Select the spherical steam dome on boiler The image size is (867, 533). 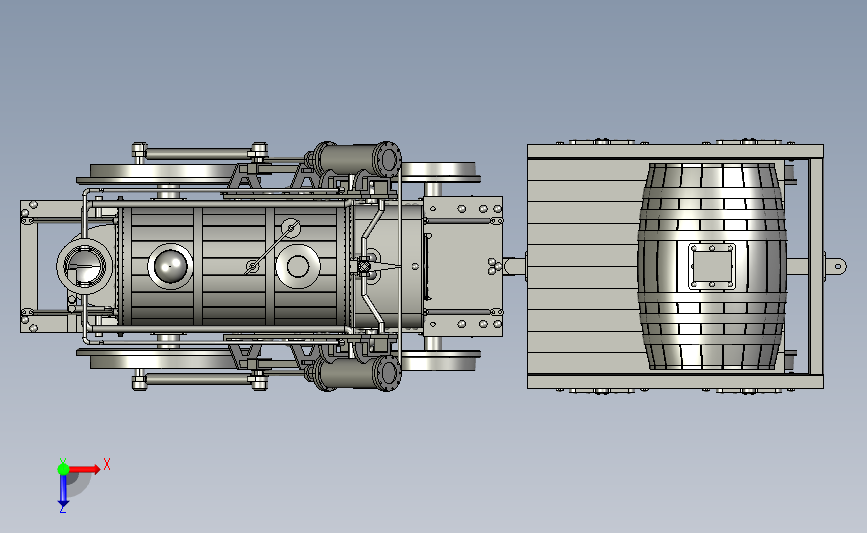170,266
